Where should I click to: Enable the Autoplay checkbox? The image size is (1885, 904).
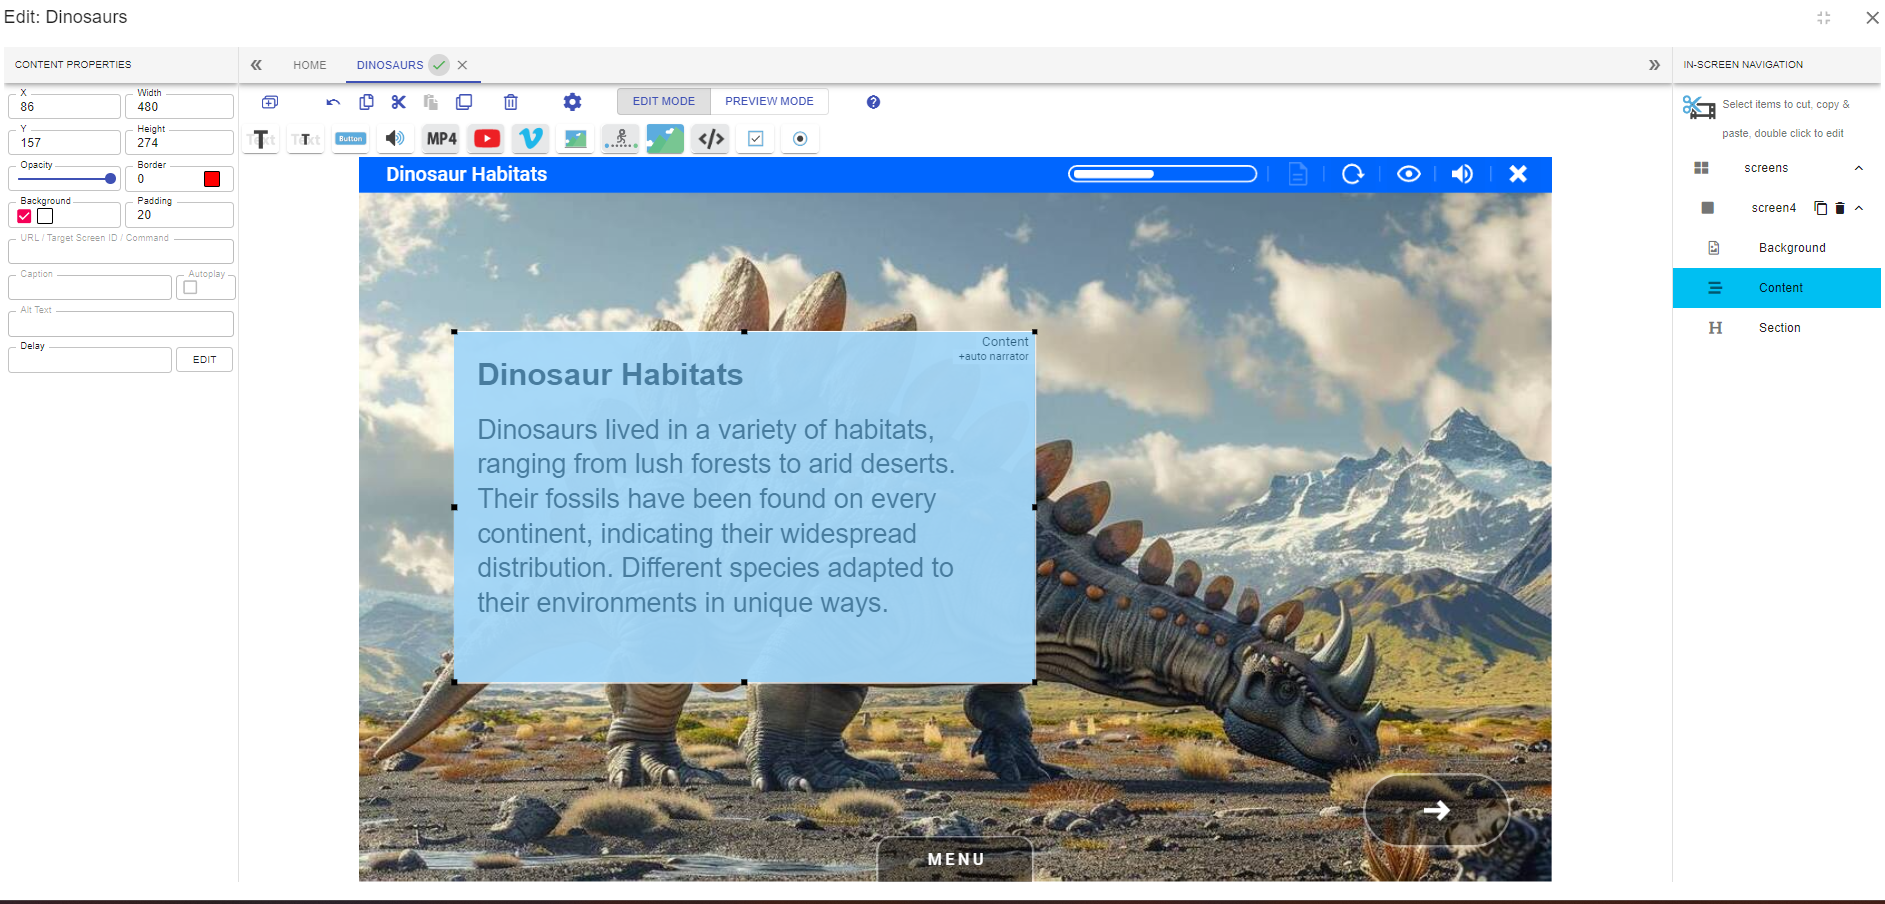(191, 288)
